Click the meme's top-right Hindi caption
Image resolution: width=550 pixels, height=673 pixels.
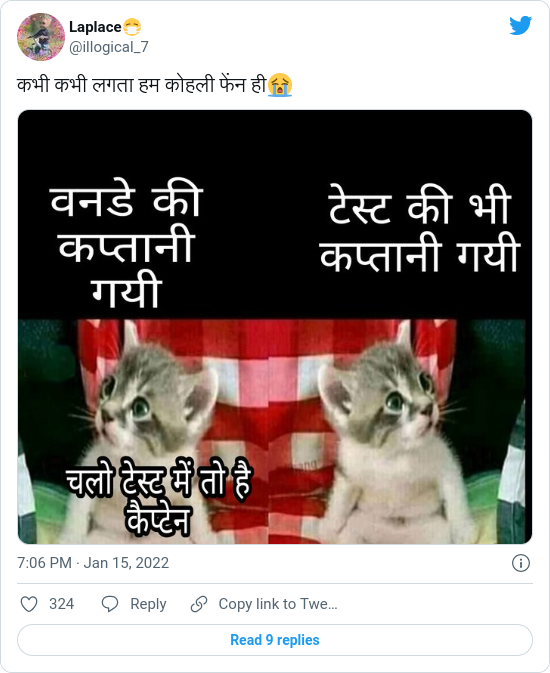tap(420, 229)
